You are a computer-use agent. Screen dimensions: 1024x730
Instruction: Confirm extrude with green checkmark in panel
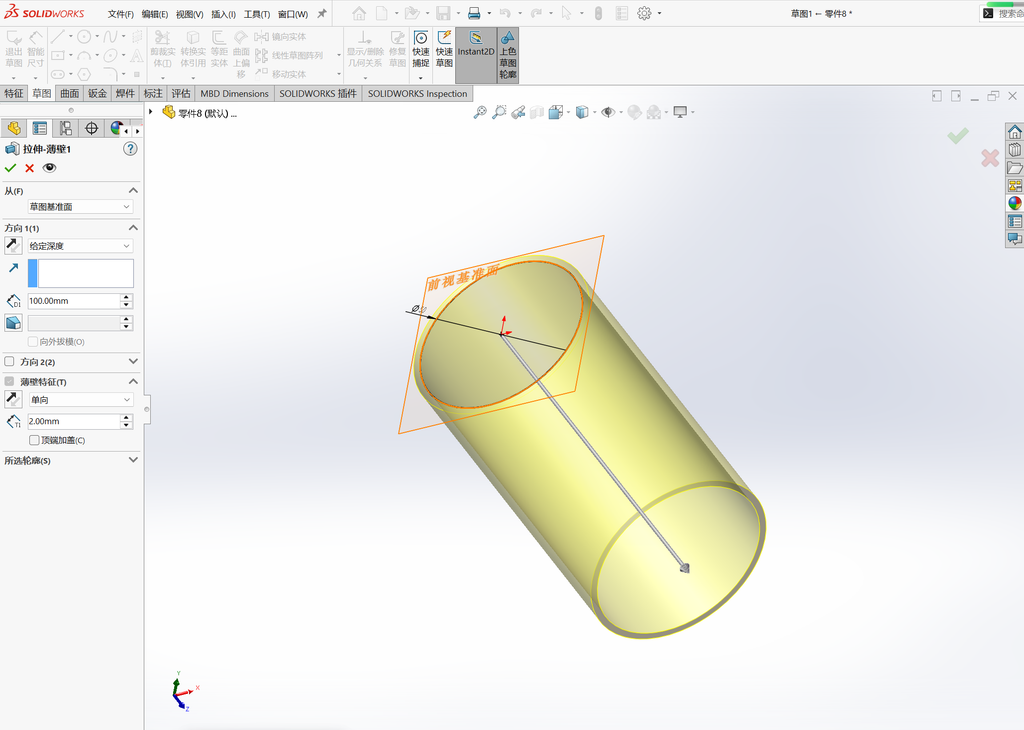pyautogui.click(x=10, y=168)
